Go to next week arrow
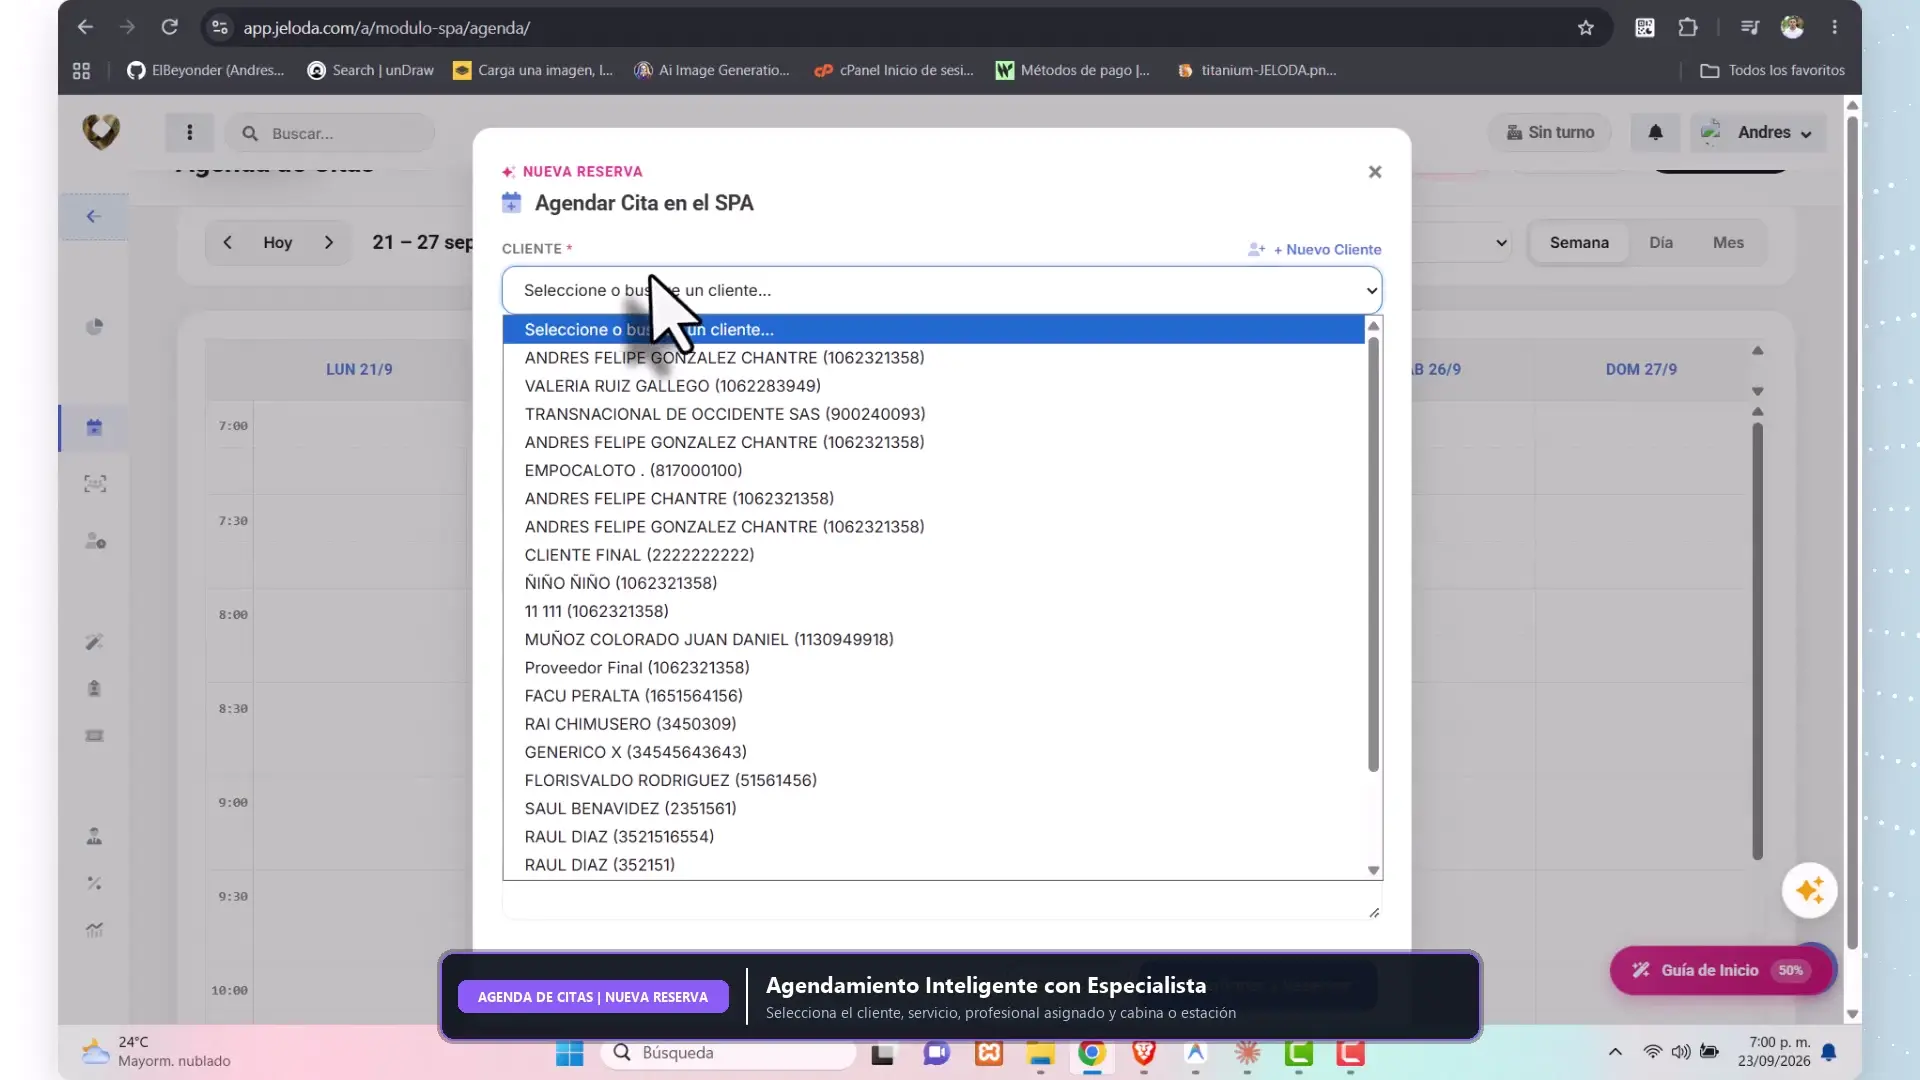Image resolution: width=1920 pixels, height=1080 pixels. point(329,242)
